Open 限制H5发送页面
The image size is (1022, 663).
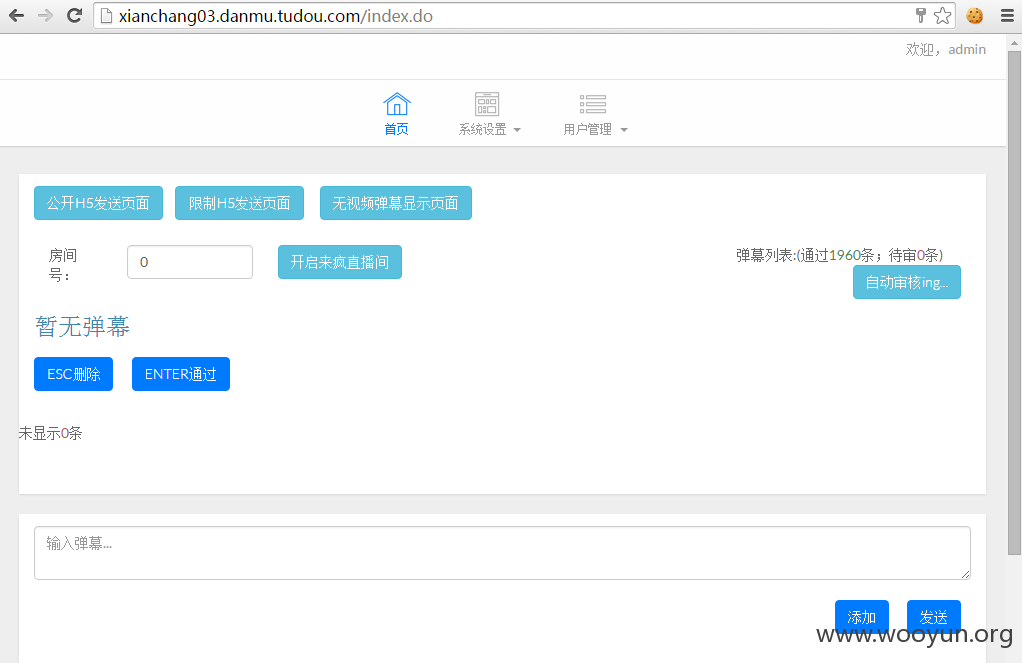(x=239, y=203)
